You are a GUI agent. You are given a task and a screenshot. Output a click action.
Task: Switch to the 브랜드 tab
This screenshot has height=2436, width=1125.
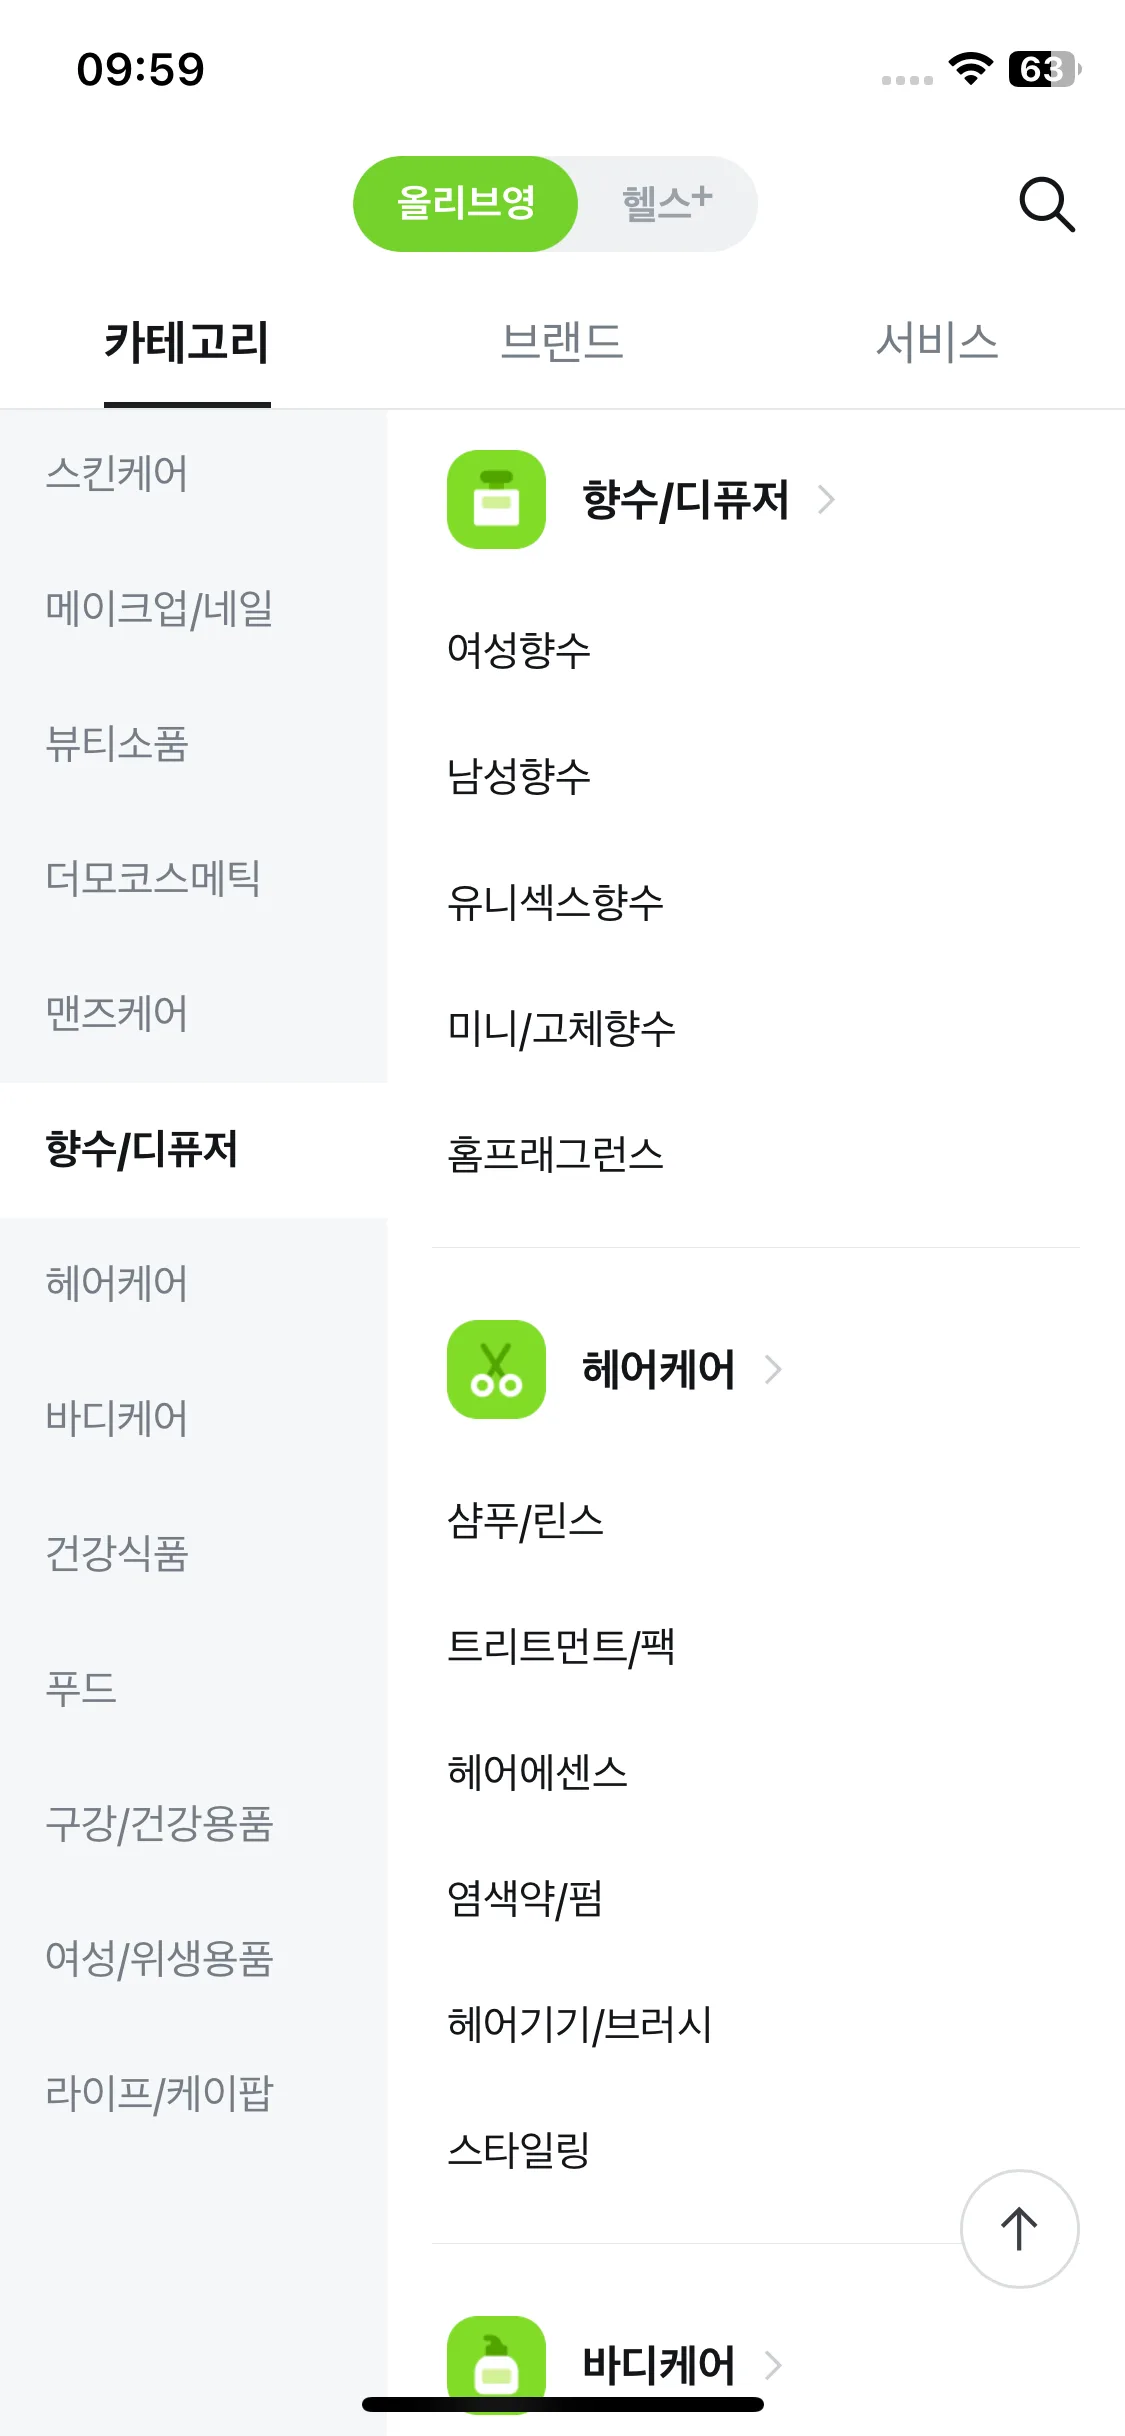pyautogui.click(x=562, y=342)
